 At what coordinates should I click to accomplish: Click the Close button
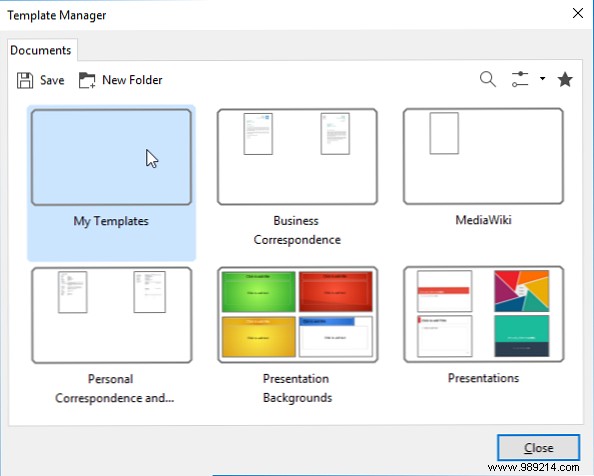tap(538, 448)
